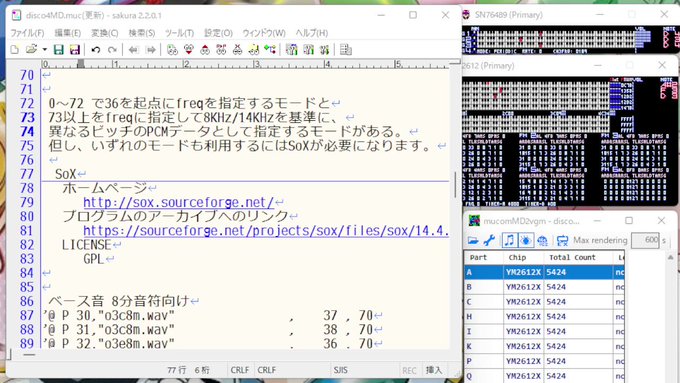
Task: Follow the sourceforge.net/projects/sox files link
Action: (266, 231)
